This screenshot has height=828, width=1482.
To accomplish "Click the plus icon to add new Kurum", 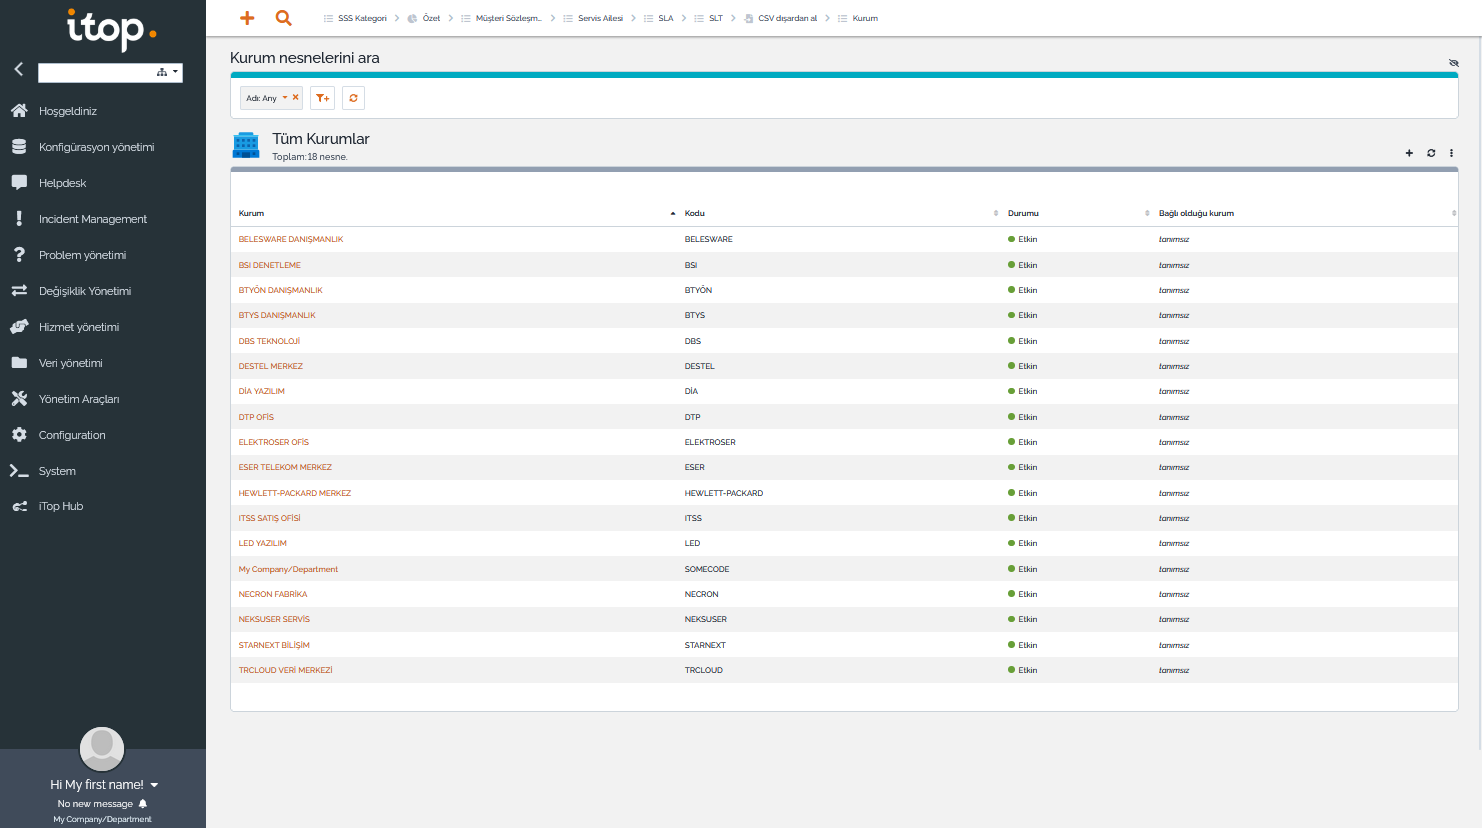I will pyautogui.click(x=1409, y=153).
